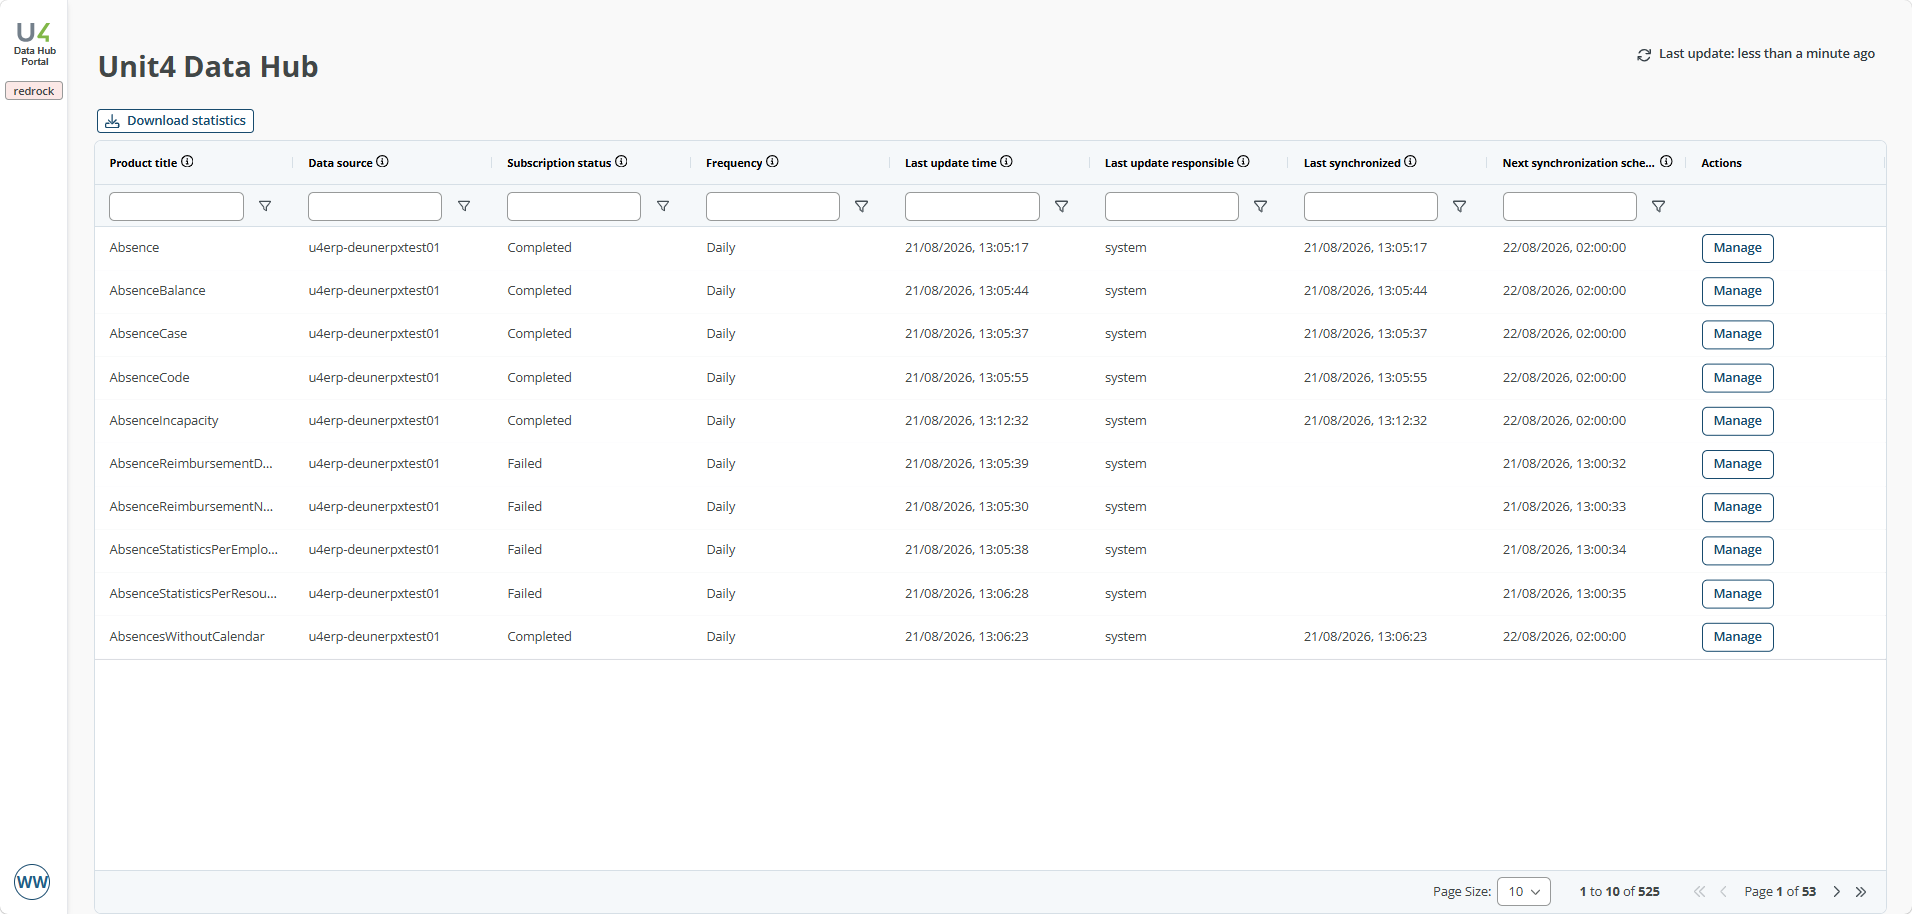This screenshot has height=914, width=1912.
Task: Click the refresh icon beside Last update
Action: [x=1644, y=55]
